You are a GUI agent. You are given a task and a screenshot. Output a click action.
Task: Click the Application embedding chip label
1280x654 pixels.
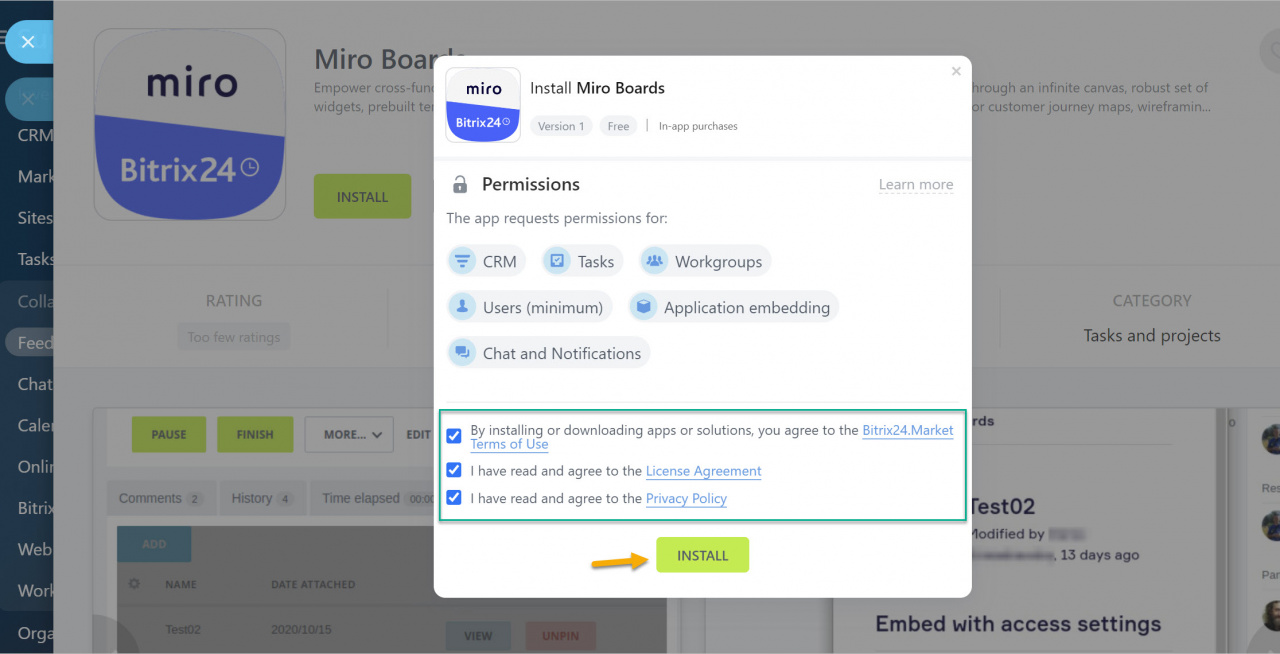tap(747, 308)
